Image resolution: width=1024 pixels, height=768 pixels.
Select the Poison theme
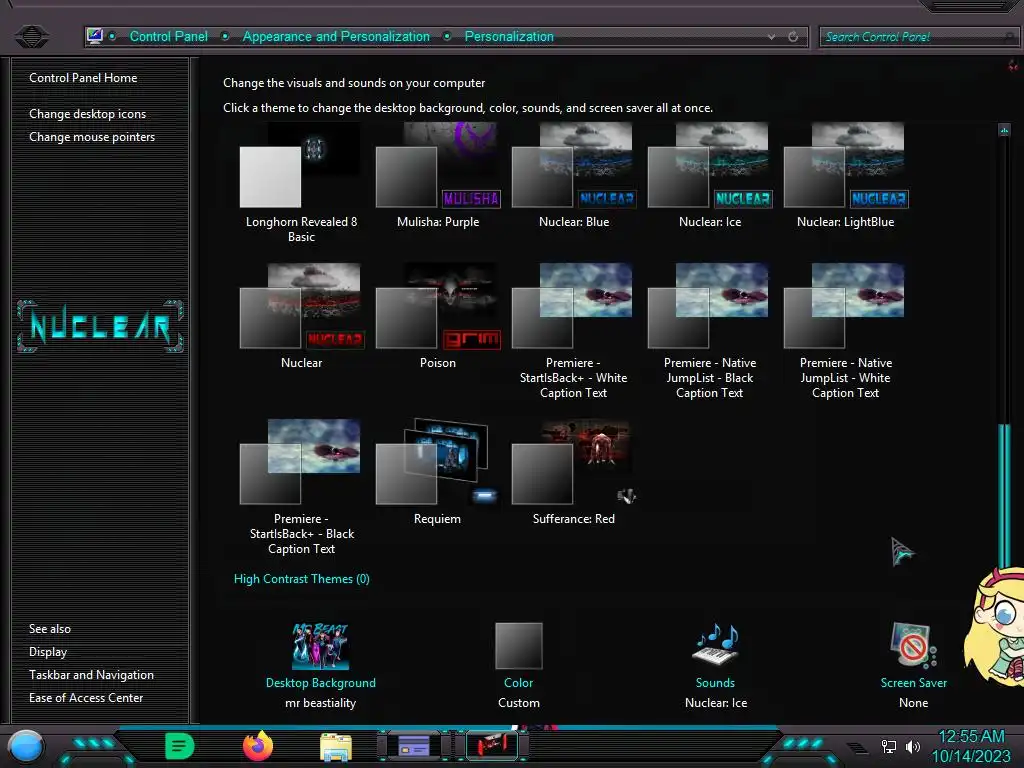[x=438, y=317]
